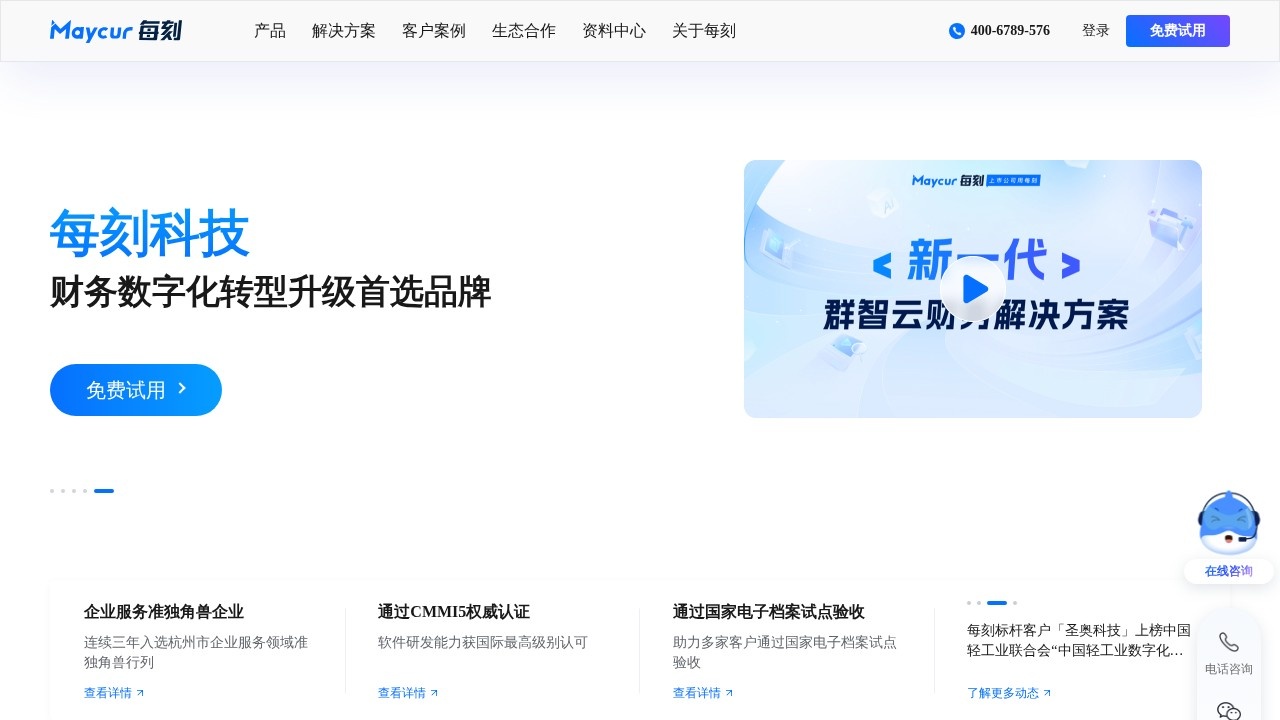Open 查看详情 under 企业服务准独角兽企业

108,693
